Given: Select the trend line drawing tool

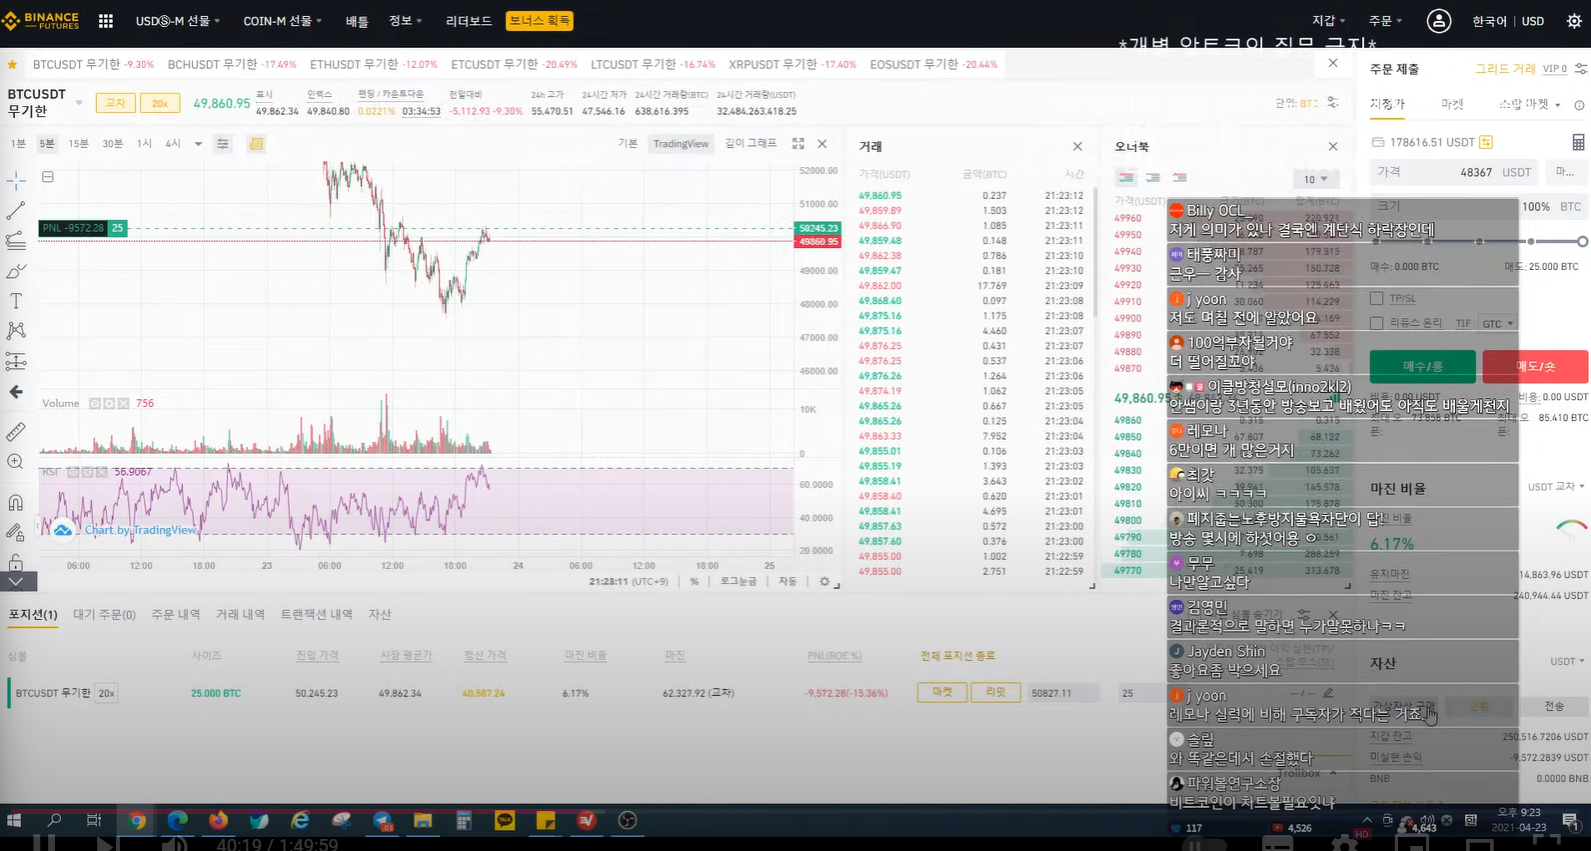Looking at the screenshot, I should pyautogui.click(x=16, y=211).
